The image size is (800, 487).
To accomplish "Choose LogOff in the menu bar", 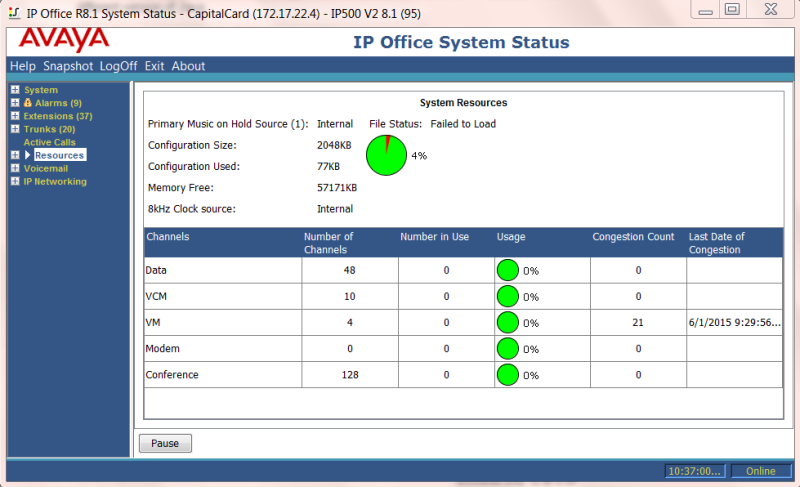I will coord(118,66).
